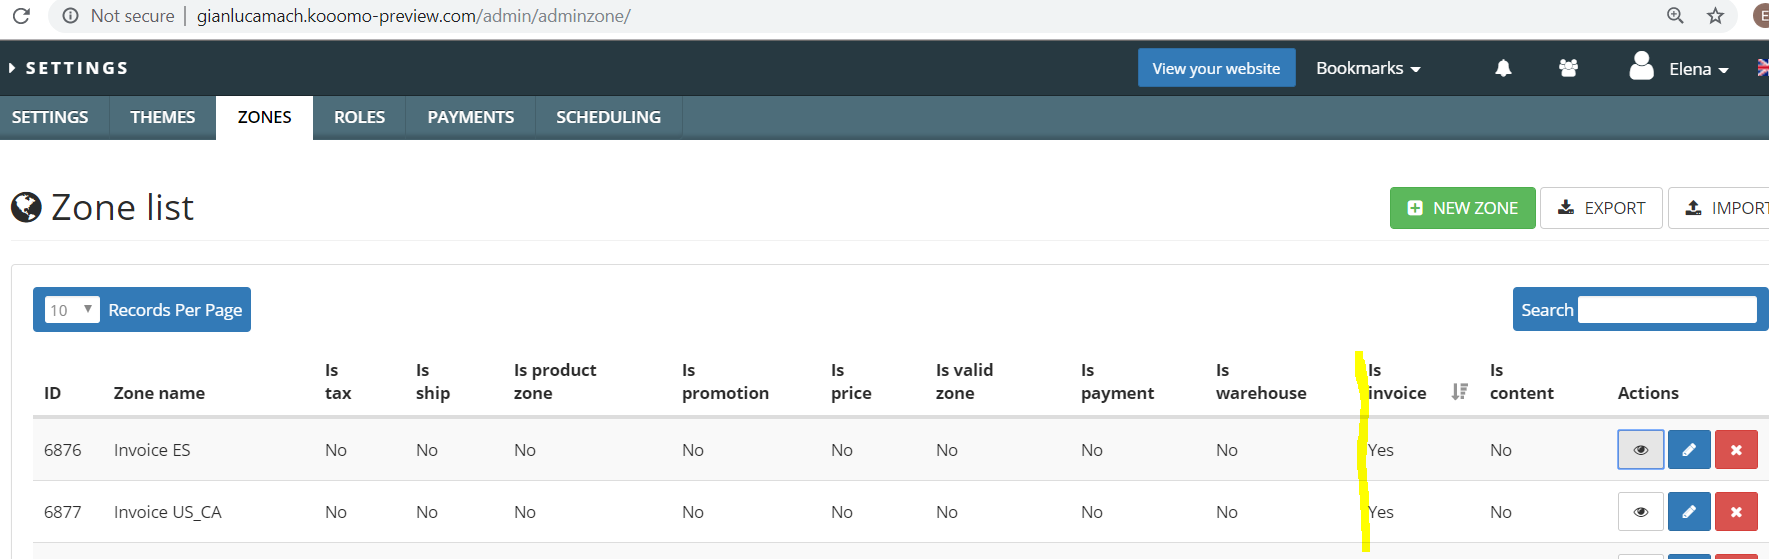Switch to the THEMES tab
This screenshot has width=1769, height=559.
163,118
